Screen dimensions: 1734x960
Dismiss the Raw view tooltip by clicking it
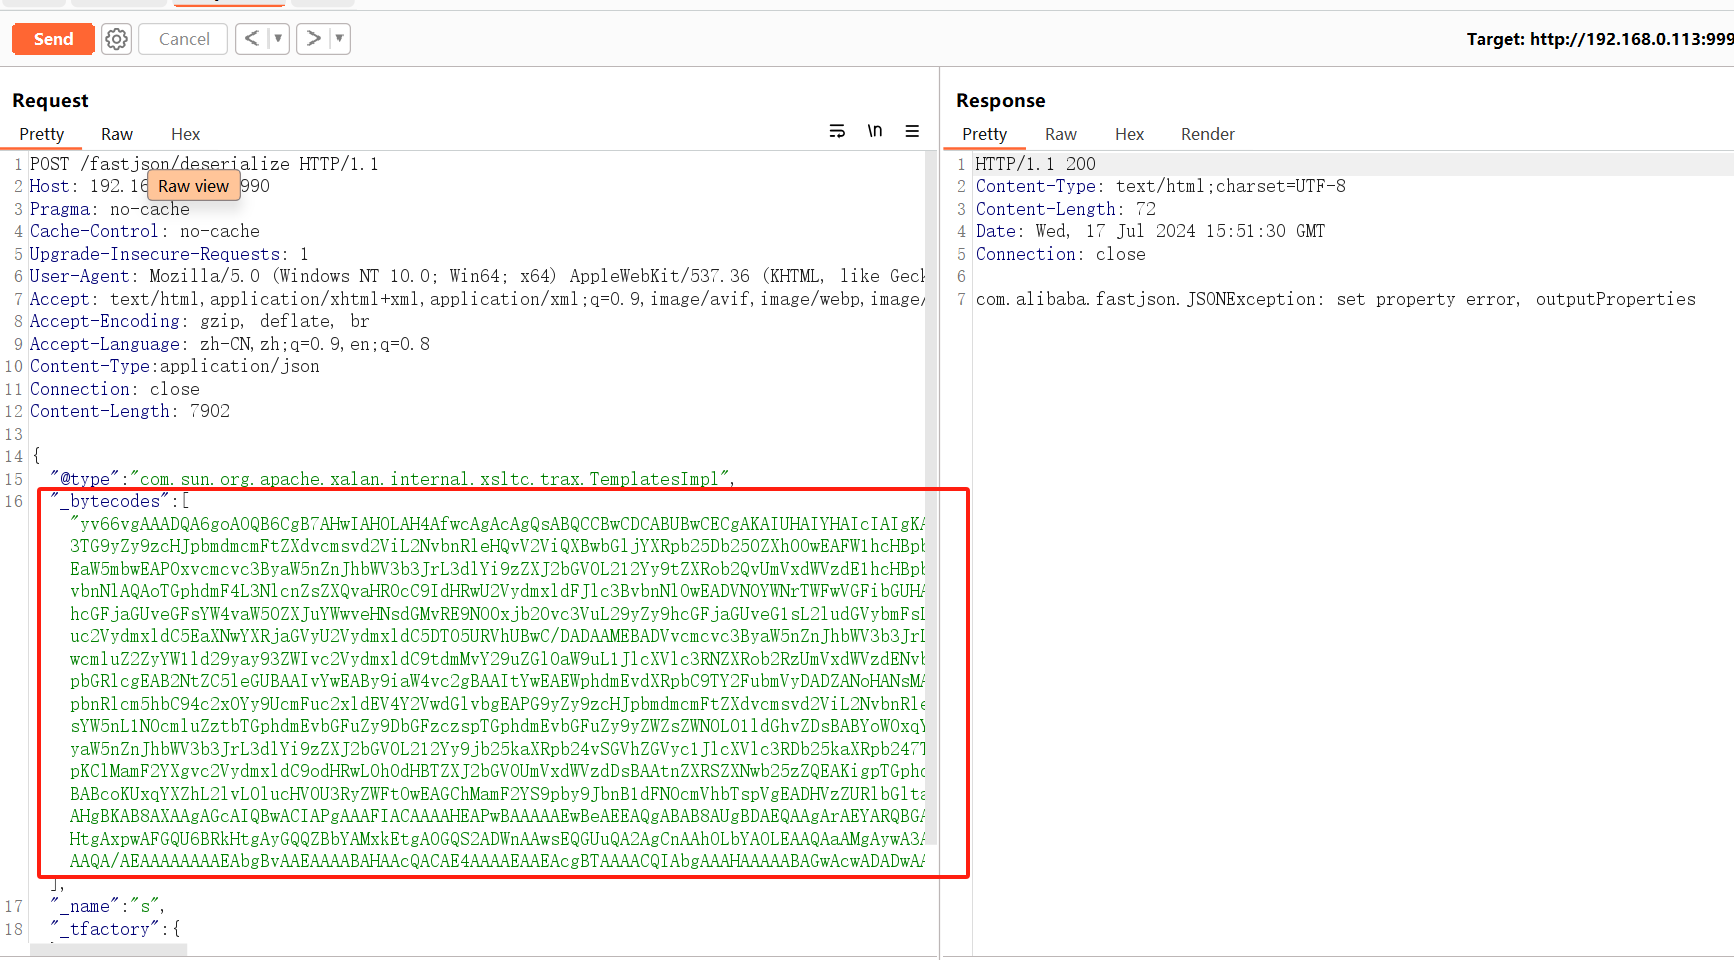193,185
